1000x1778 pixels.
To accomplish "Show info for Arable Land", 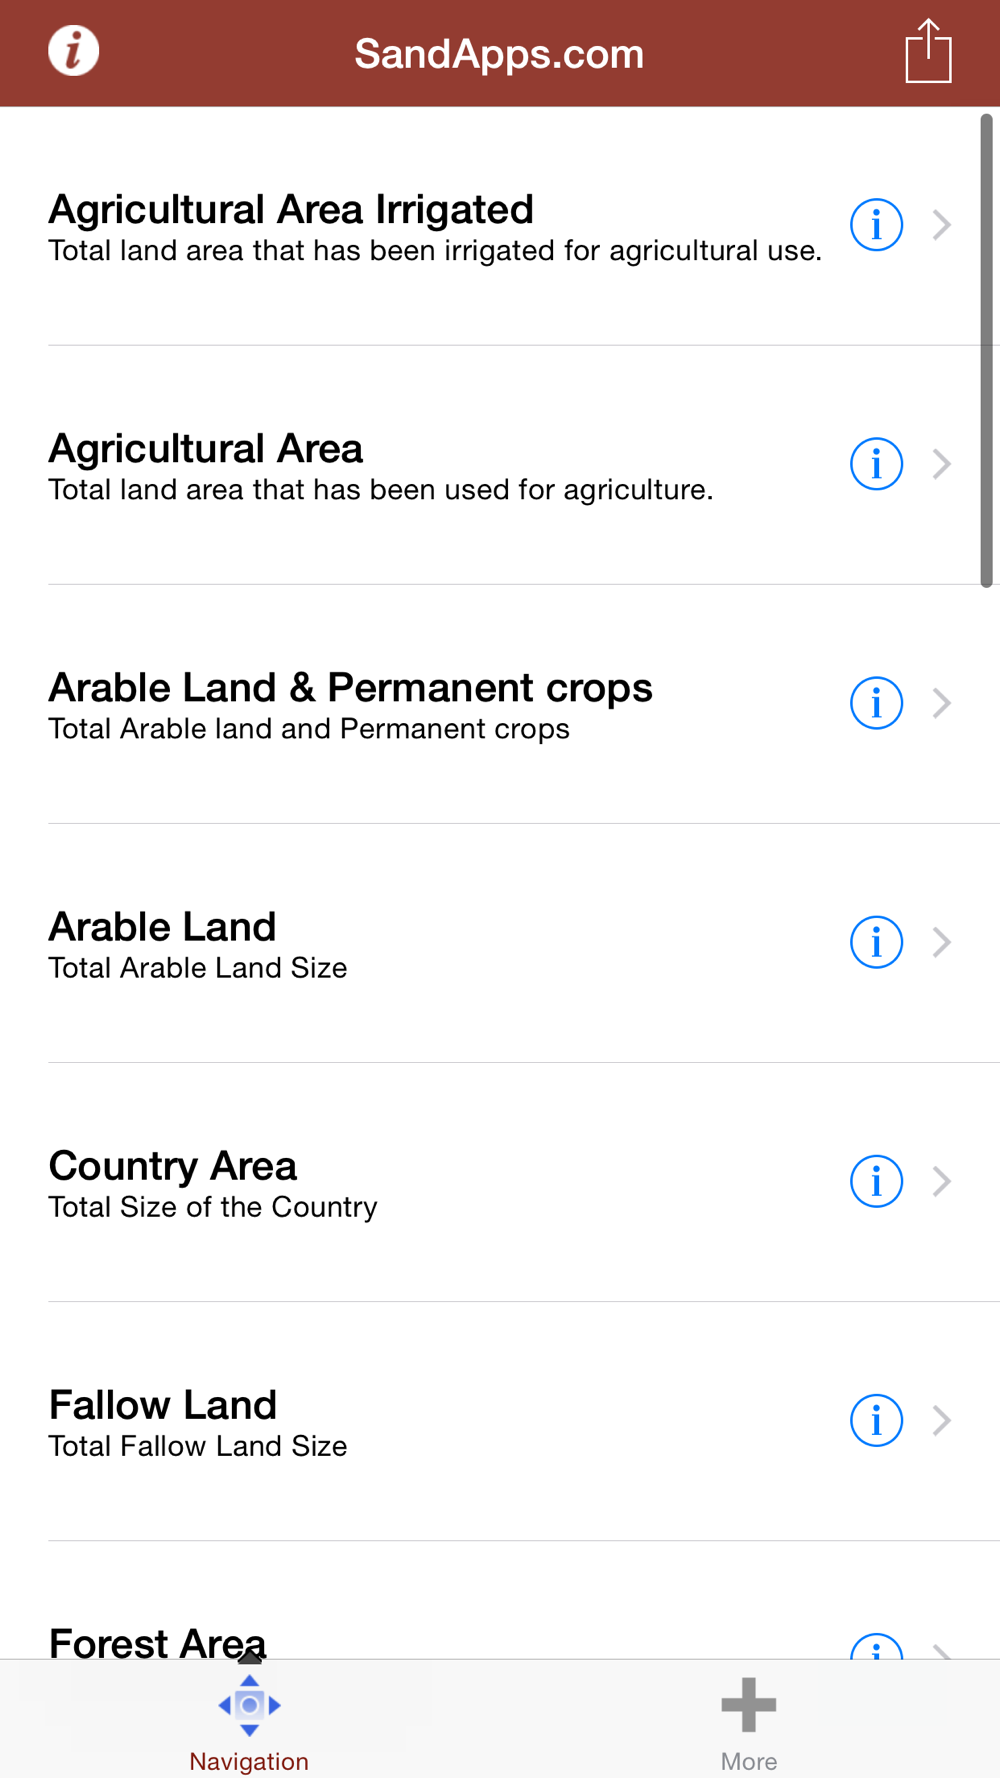I will pos(876,942).
